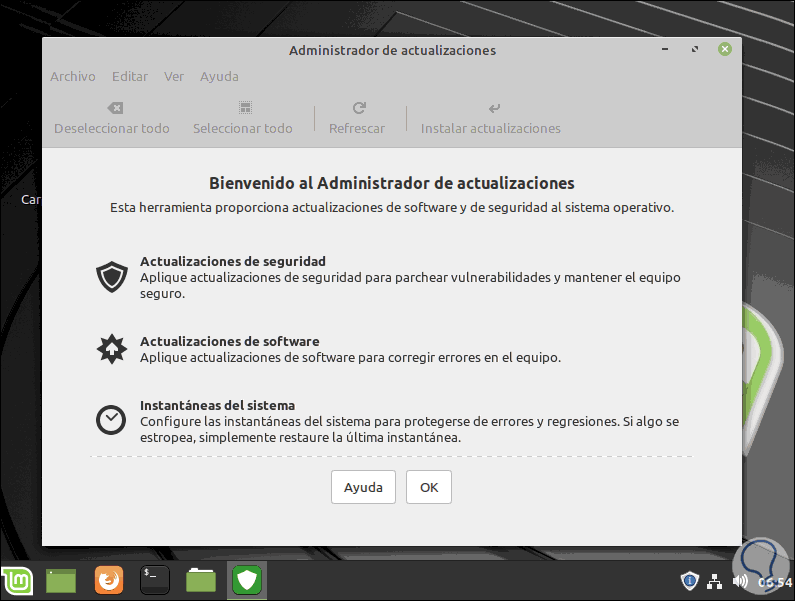Launch Firefox from the taskbar
Screen dimensions: 795x601
coord(109,580)
